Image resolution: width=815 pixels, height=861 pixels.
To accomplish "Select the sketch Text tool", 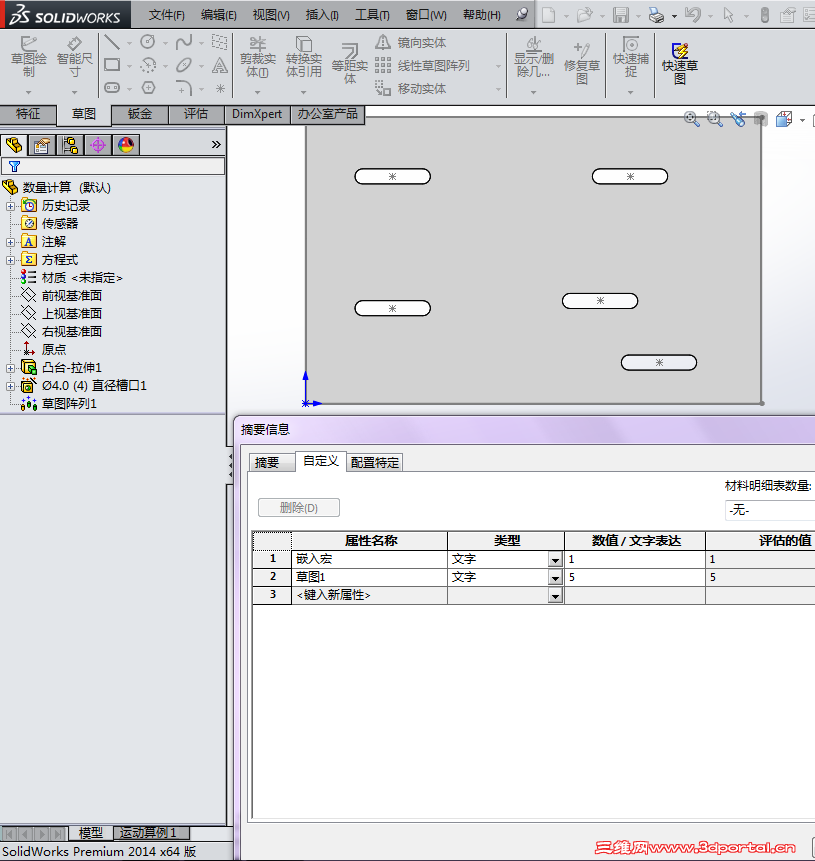I will (220, 65).
